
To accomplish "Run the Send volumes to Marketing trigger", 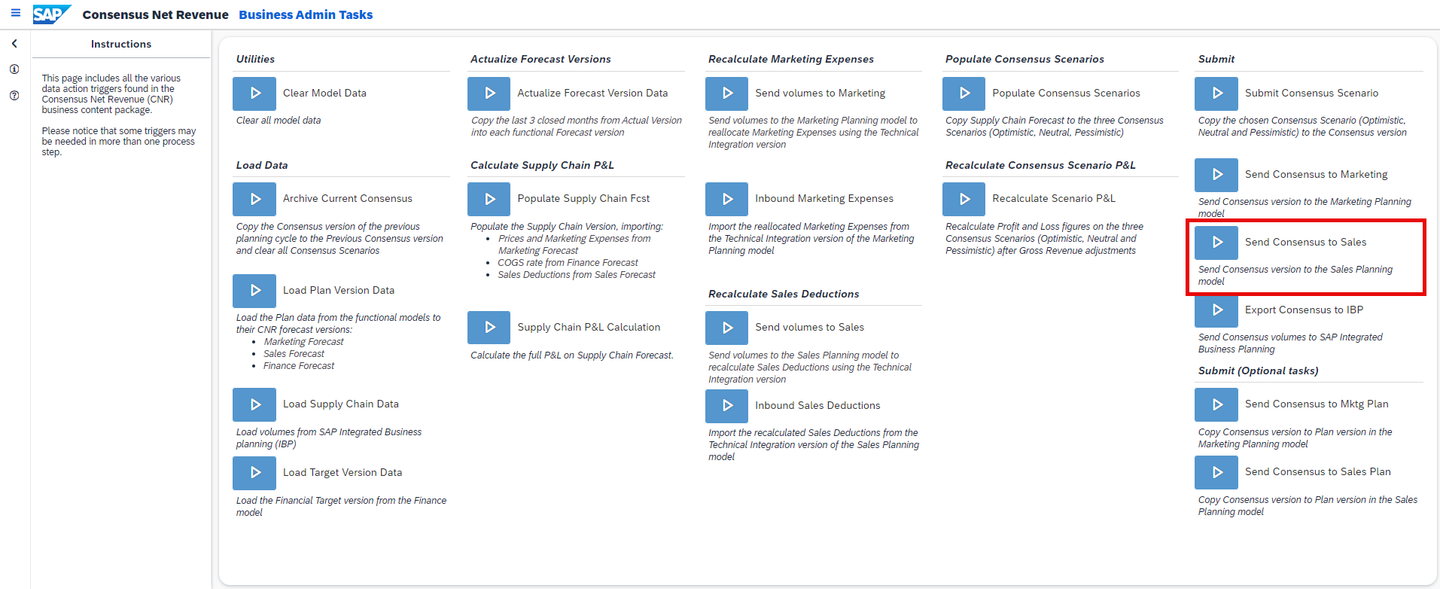I will click(726, 93).
